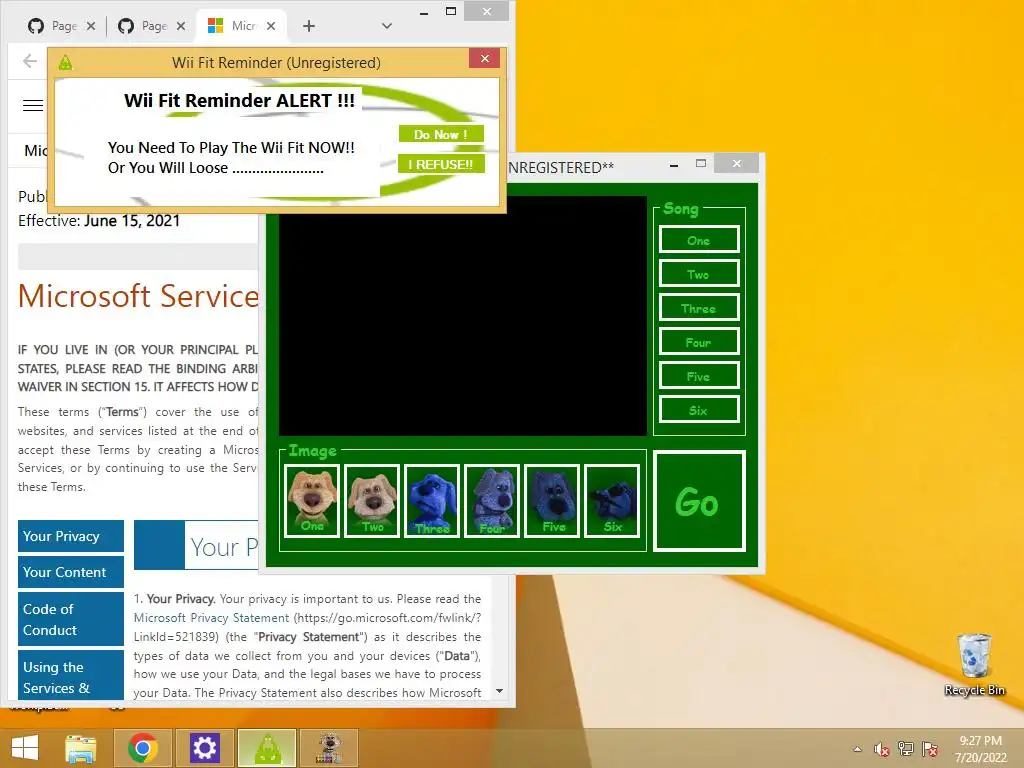Open Chrome from taskbar

coord(143,748)
